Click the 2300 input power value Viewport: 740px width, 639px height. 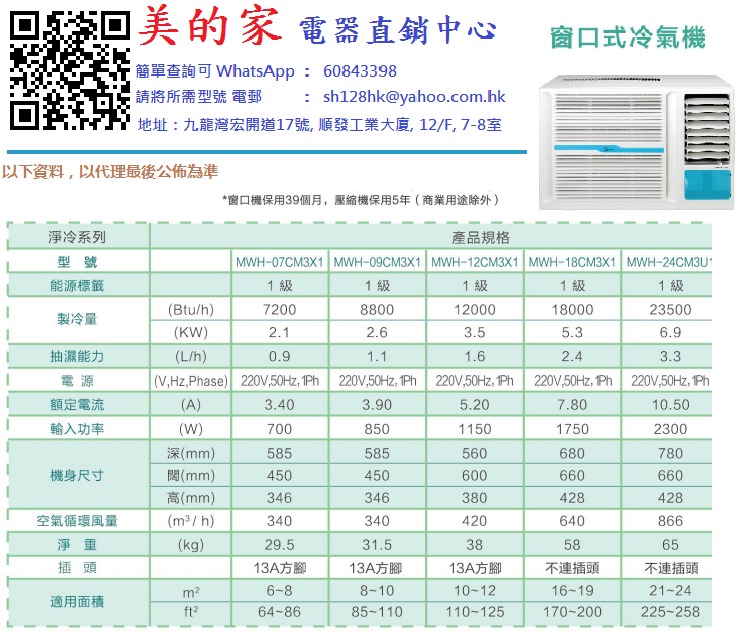[670, 429]
